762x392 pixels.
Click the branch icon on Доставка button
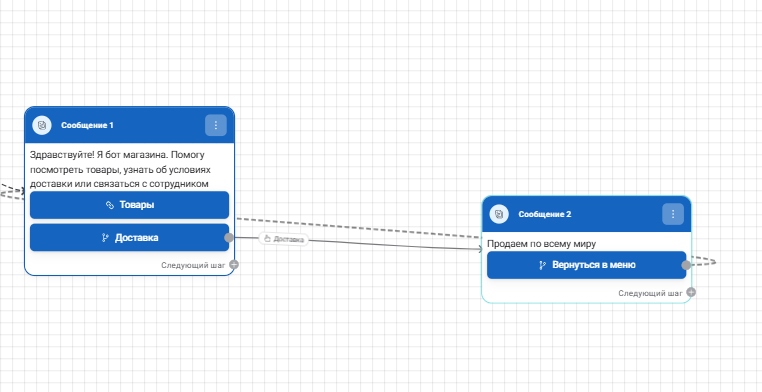(x=105, y=238)
